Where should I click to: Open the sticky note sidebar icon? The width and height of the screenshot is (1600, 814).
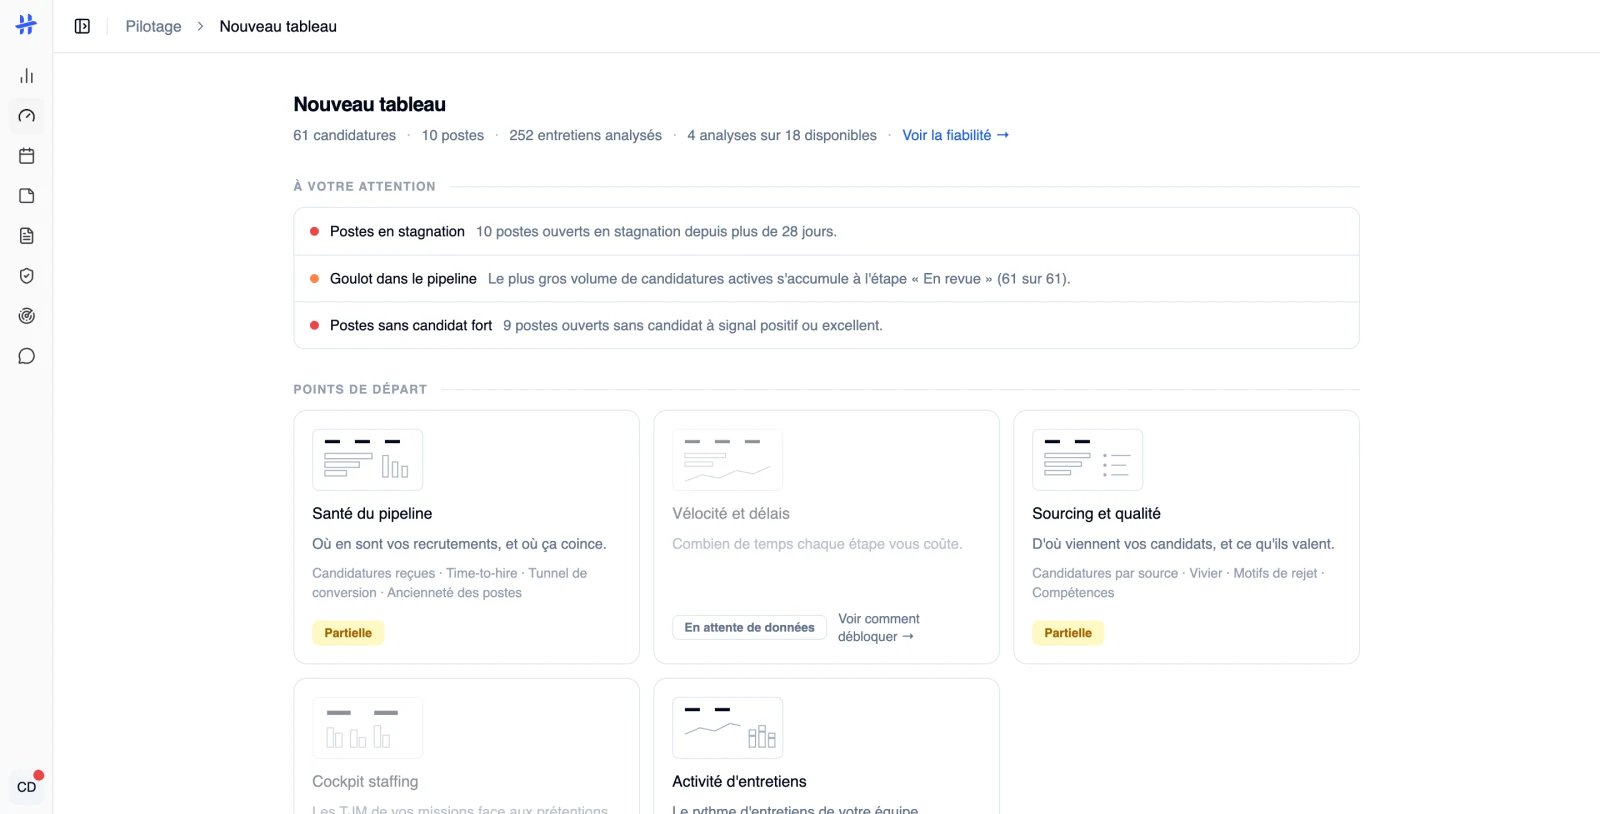tap(27, 196)
